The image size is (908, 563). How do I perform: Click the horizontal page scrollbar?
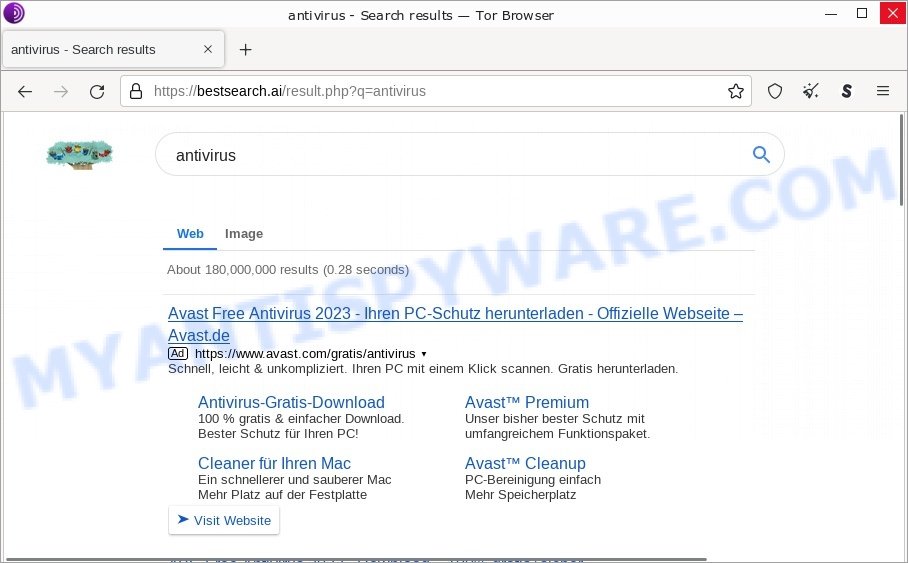(x=356, y=559)
